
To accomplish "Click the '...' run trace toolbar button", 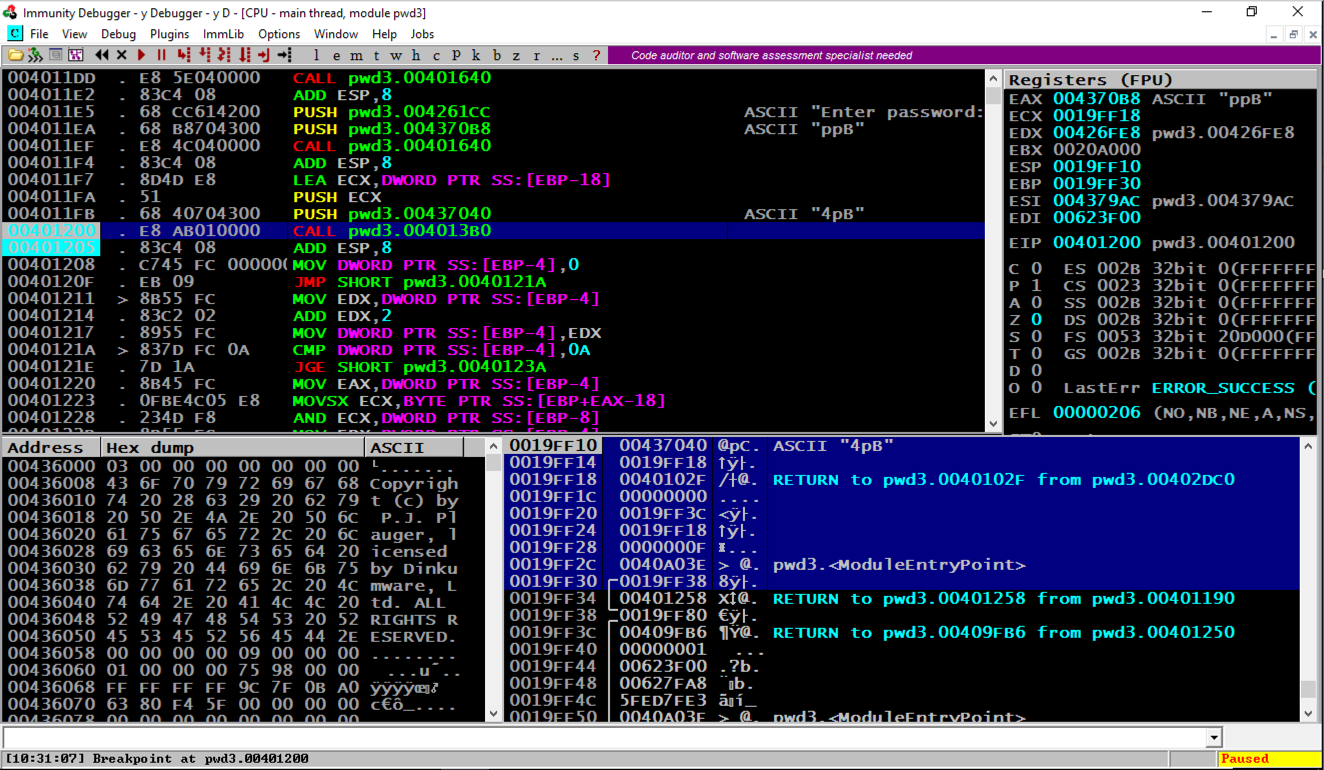I will 557,55.
